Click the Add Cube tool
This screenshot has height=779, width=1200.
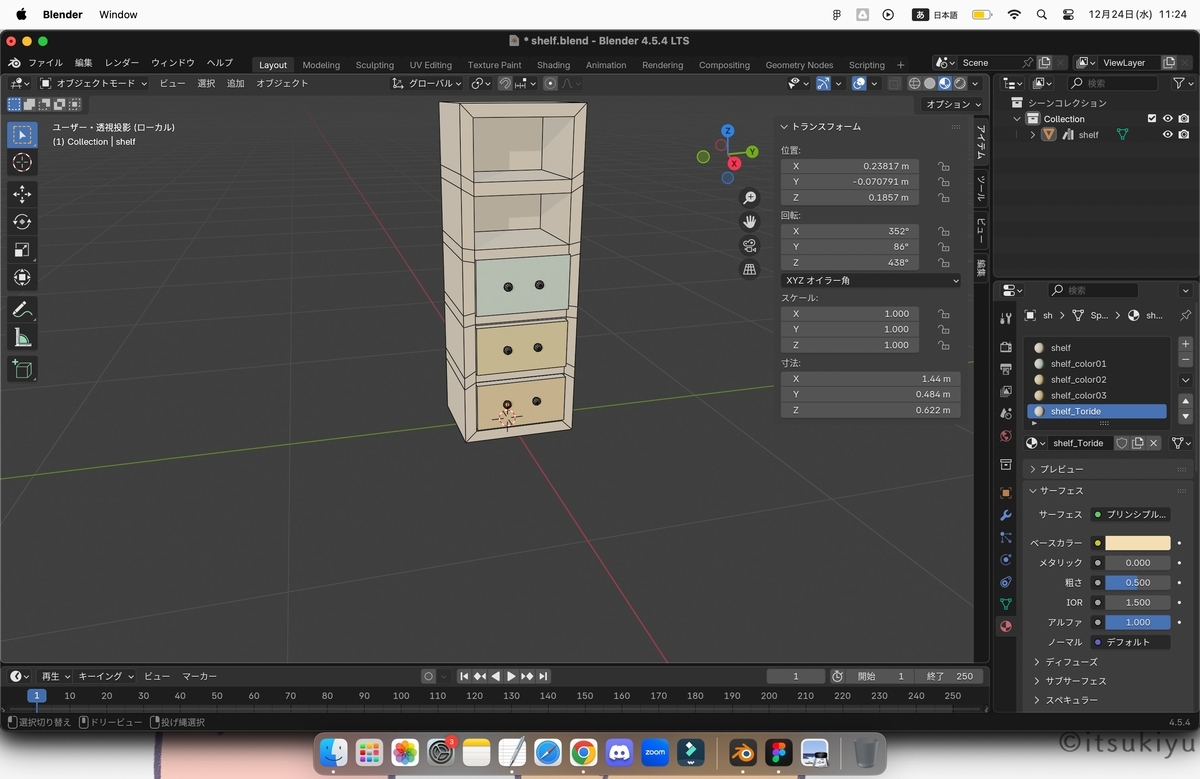point(22,369)
